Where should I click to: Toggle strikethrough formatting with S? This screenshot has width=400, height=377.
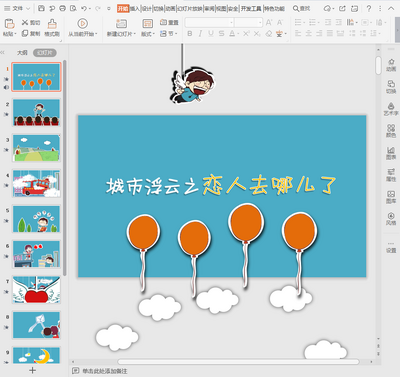[221, 34]
